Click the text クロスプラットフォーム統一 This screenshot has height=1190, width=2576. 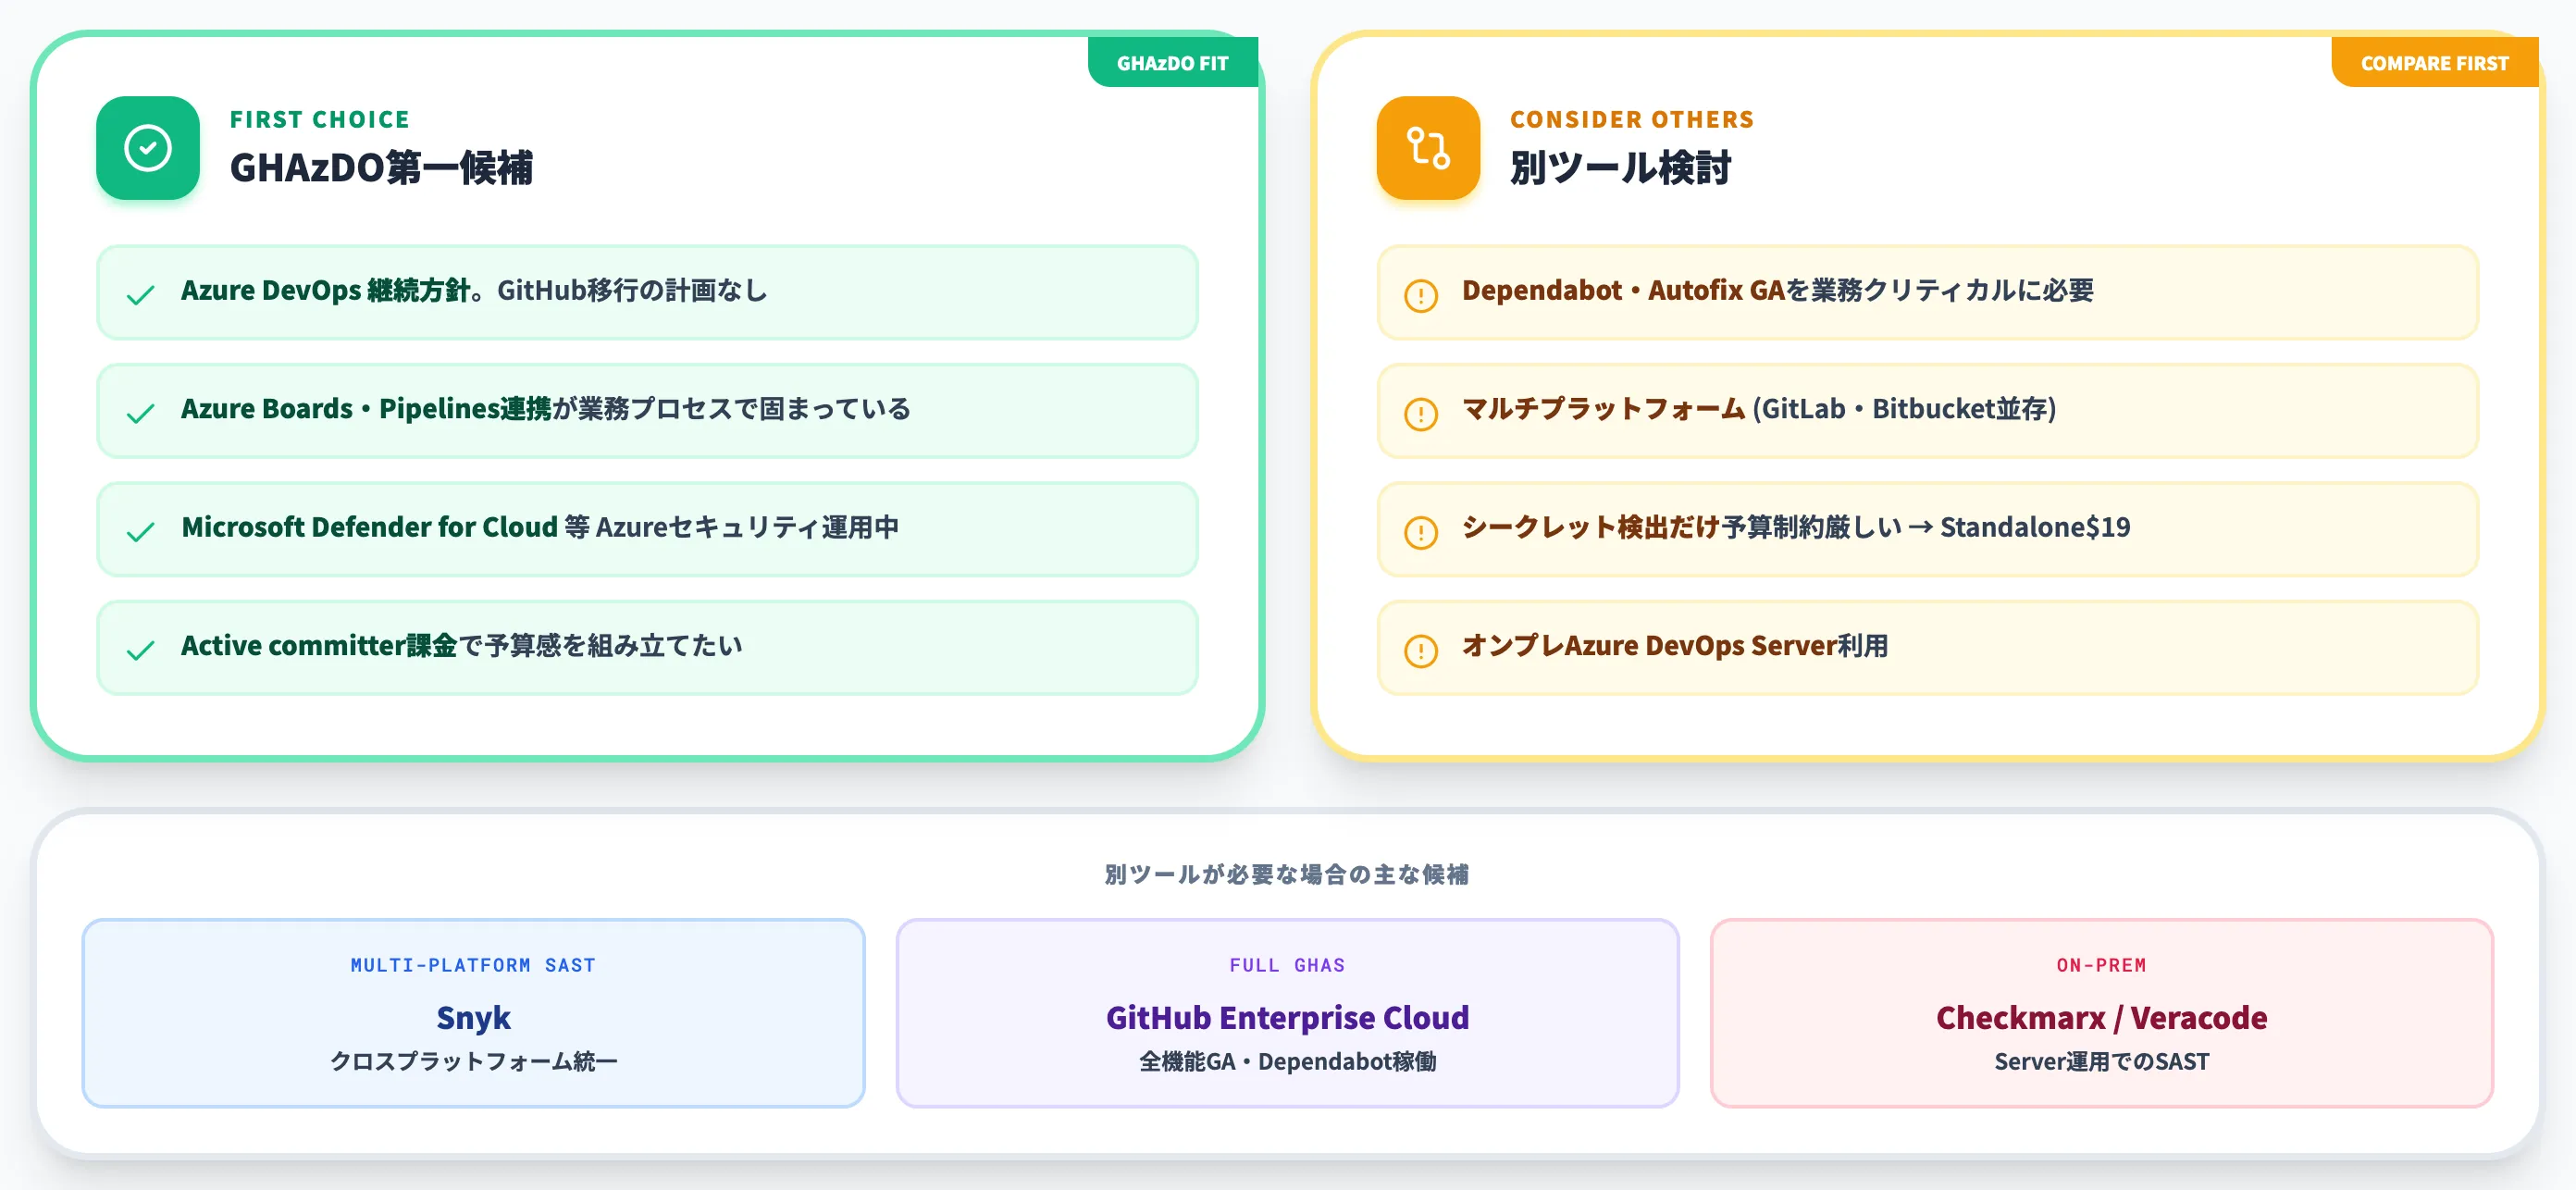pyautogui.click(x=473, y=1061)
